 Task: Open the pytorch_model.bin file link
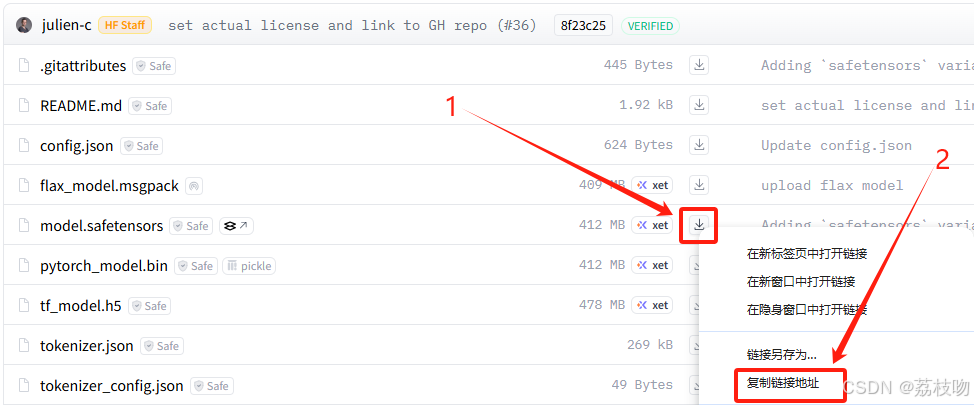[x=104, y=266]
